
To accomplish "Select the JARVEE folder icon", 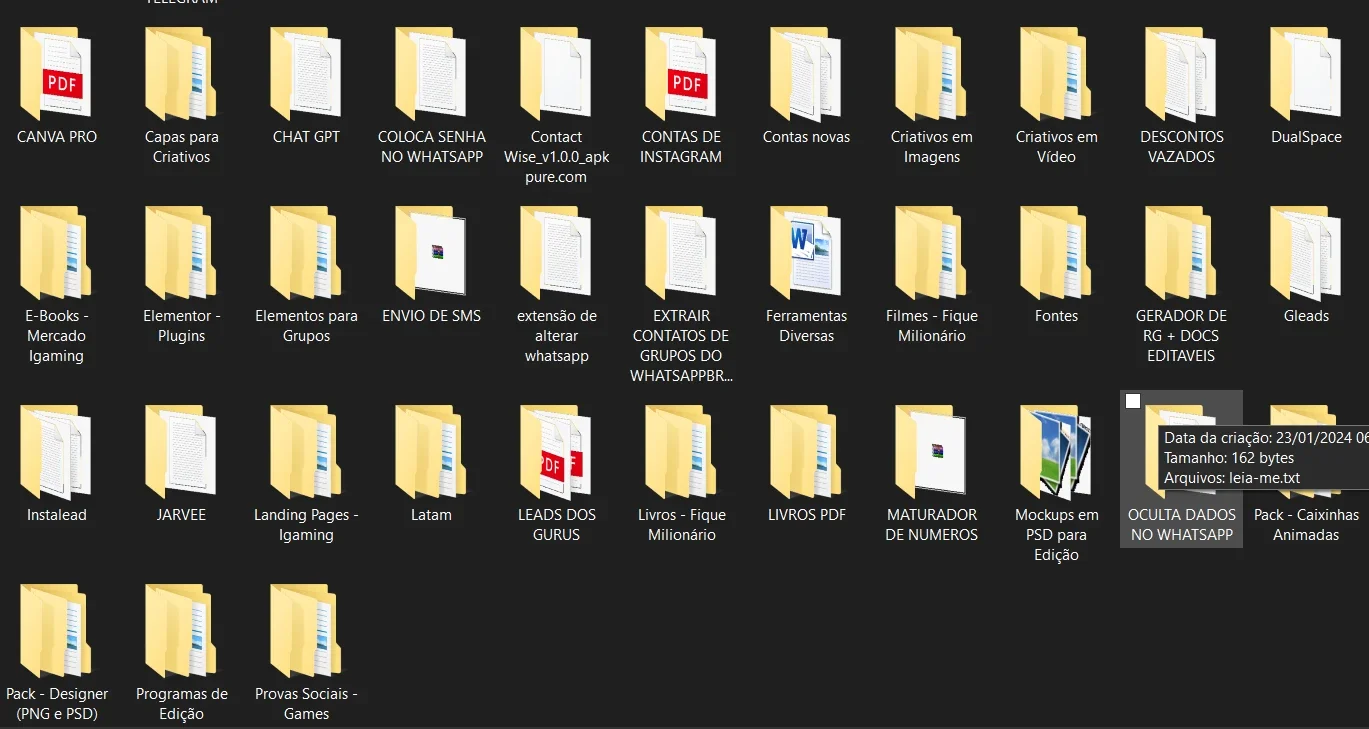I will pyautogui.click(x=181, y=451).
